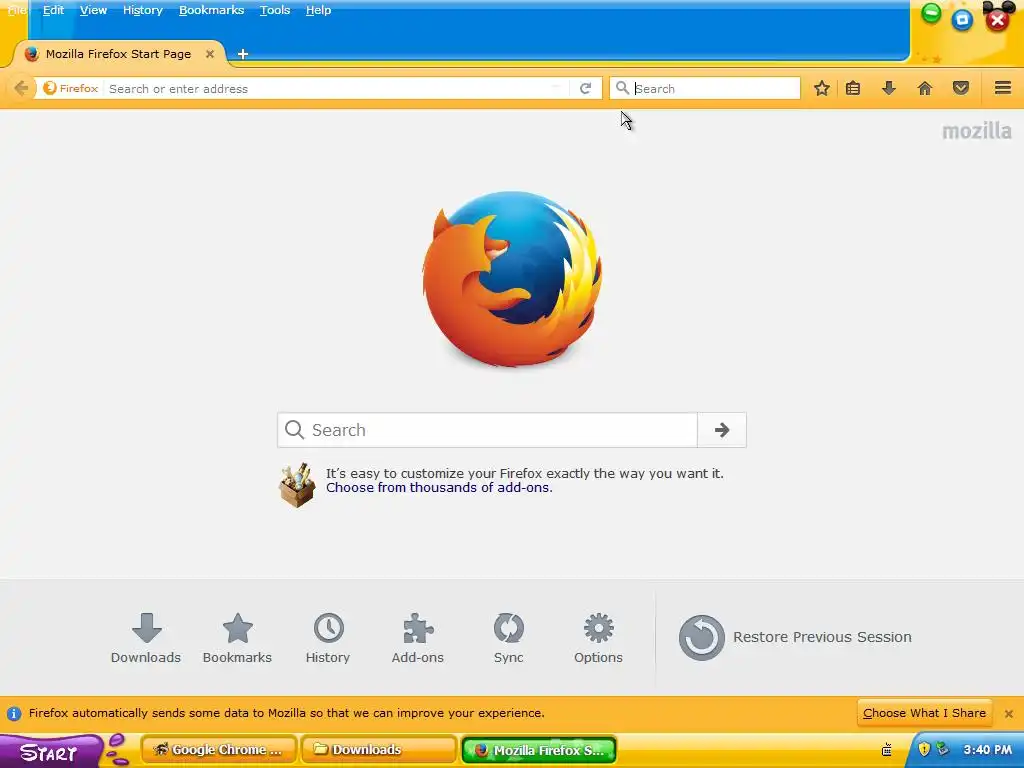
Task: Open Sync shortcut on start page
Action: pyautogui.click(x=509, y=639)
